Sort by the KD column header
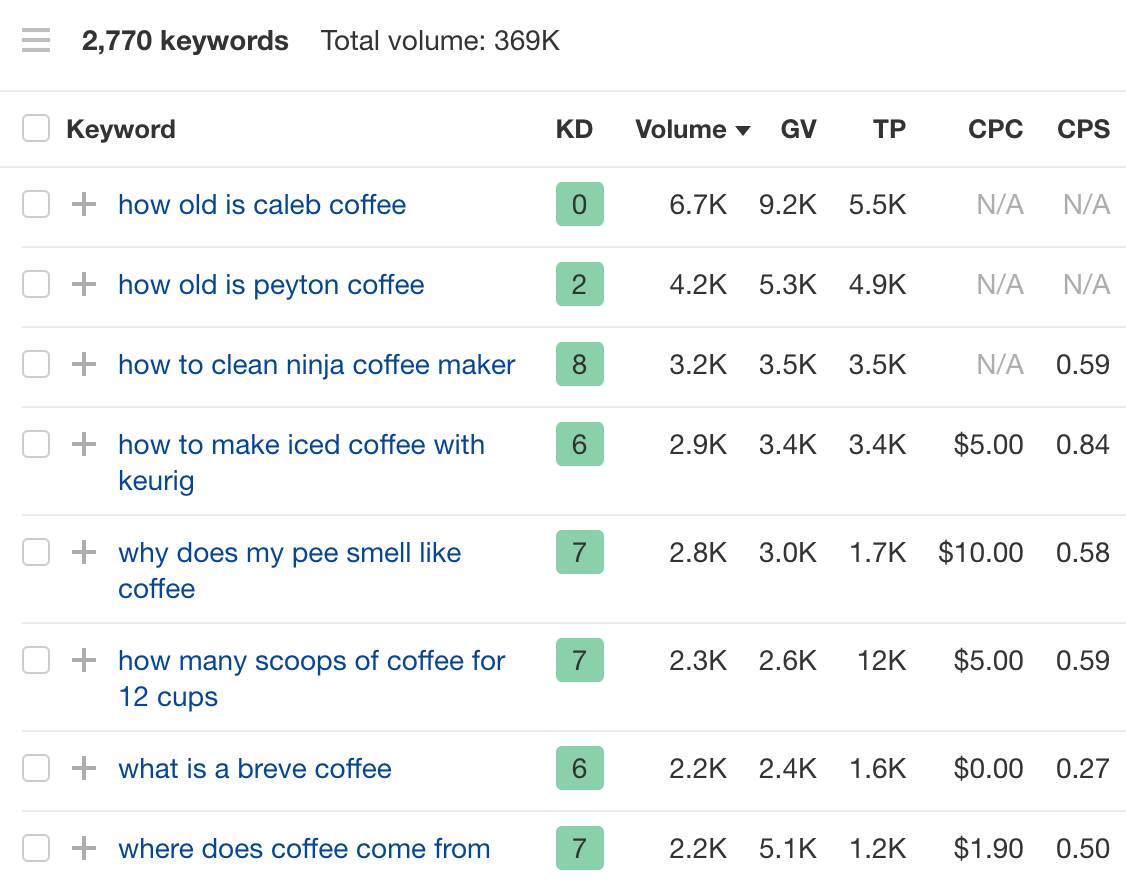 click(x=575, y=129)
